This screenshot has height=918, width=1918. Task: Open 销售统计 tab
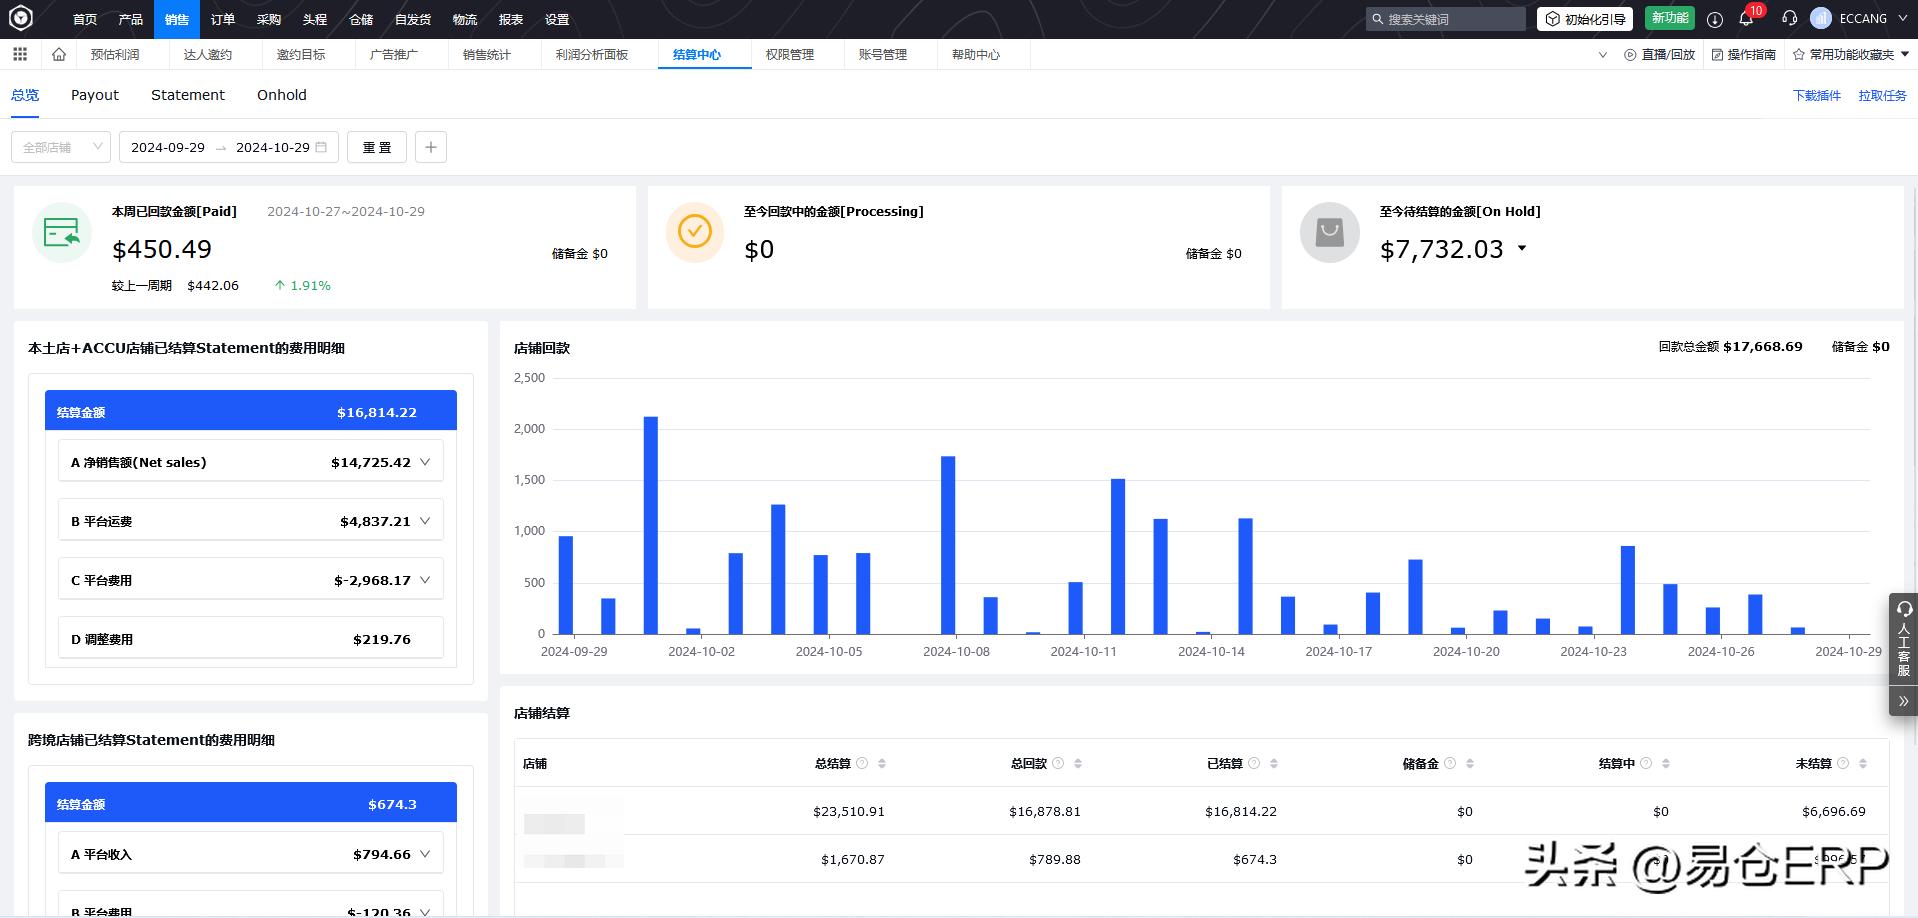tap(487, 54)
